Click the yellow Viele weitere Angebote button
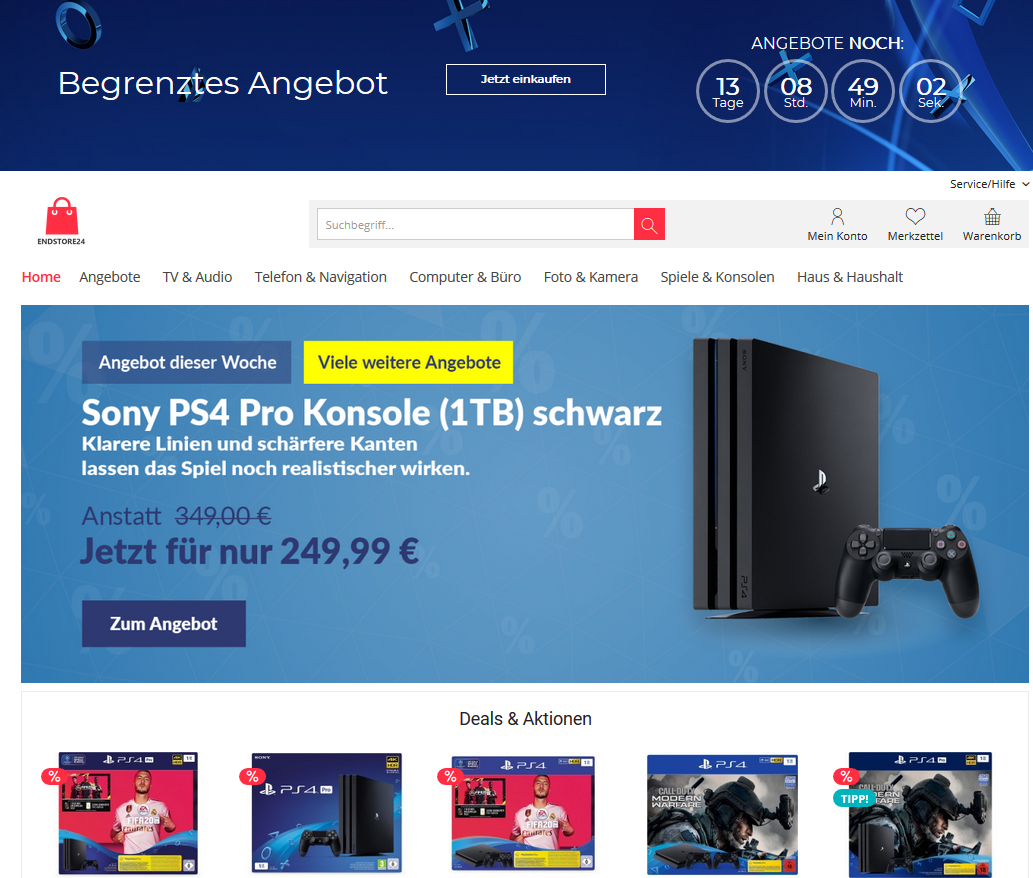The height and width of the screenshot is (878, 1033). tap(408, 362)
